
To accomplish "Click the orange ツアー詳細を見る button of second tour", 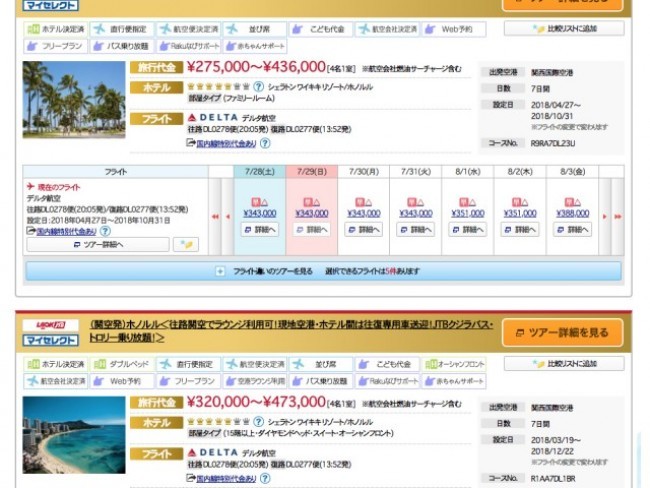I will 563,333.
